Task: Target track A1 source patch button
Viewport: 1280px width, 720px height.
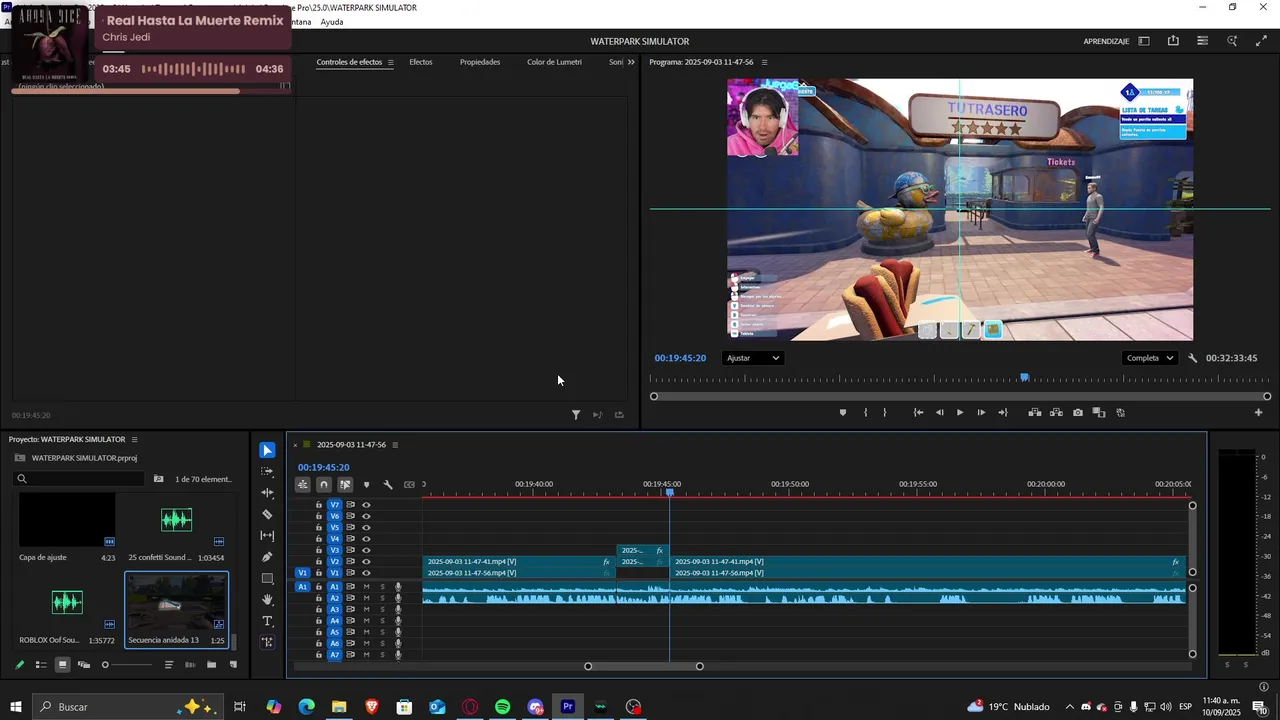Action: 303,587
